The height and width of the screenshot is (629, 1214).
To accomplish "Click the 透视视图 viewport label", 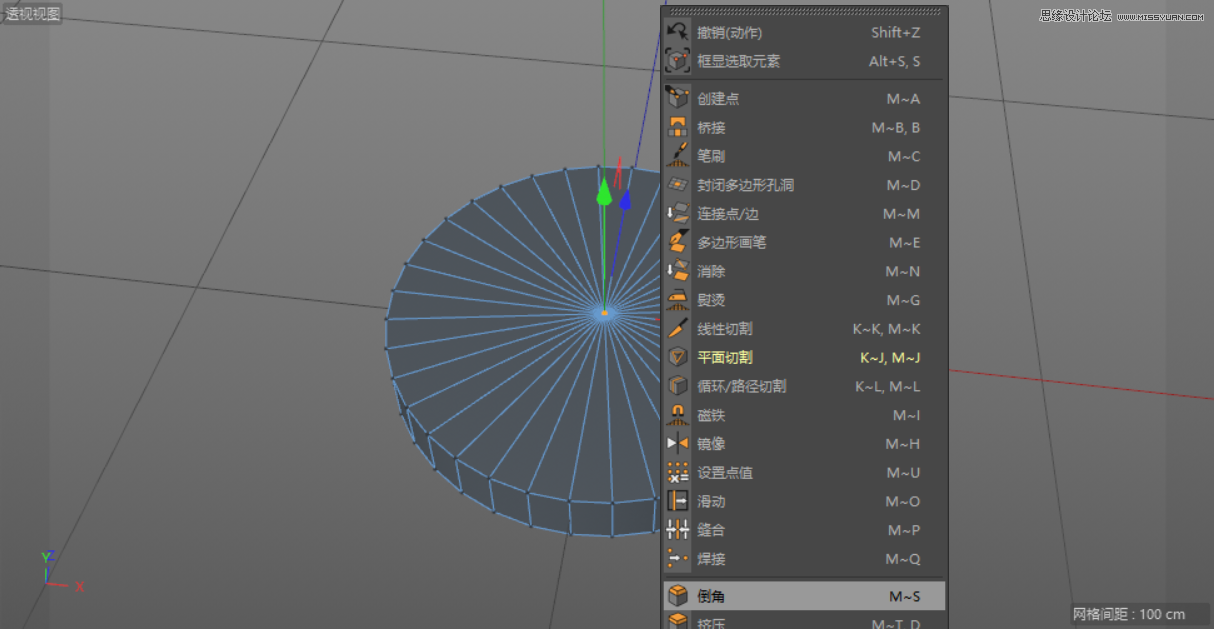I will click(35, 13).
